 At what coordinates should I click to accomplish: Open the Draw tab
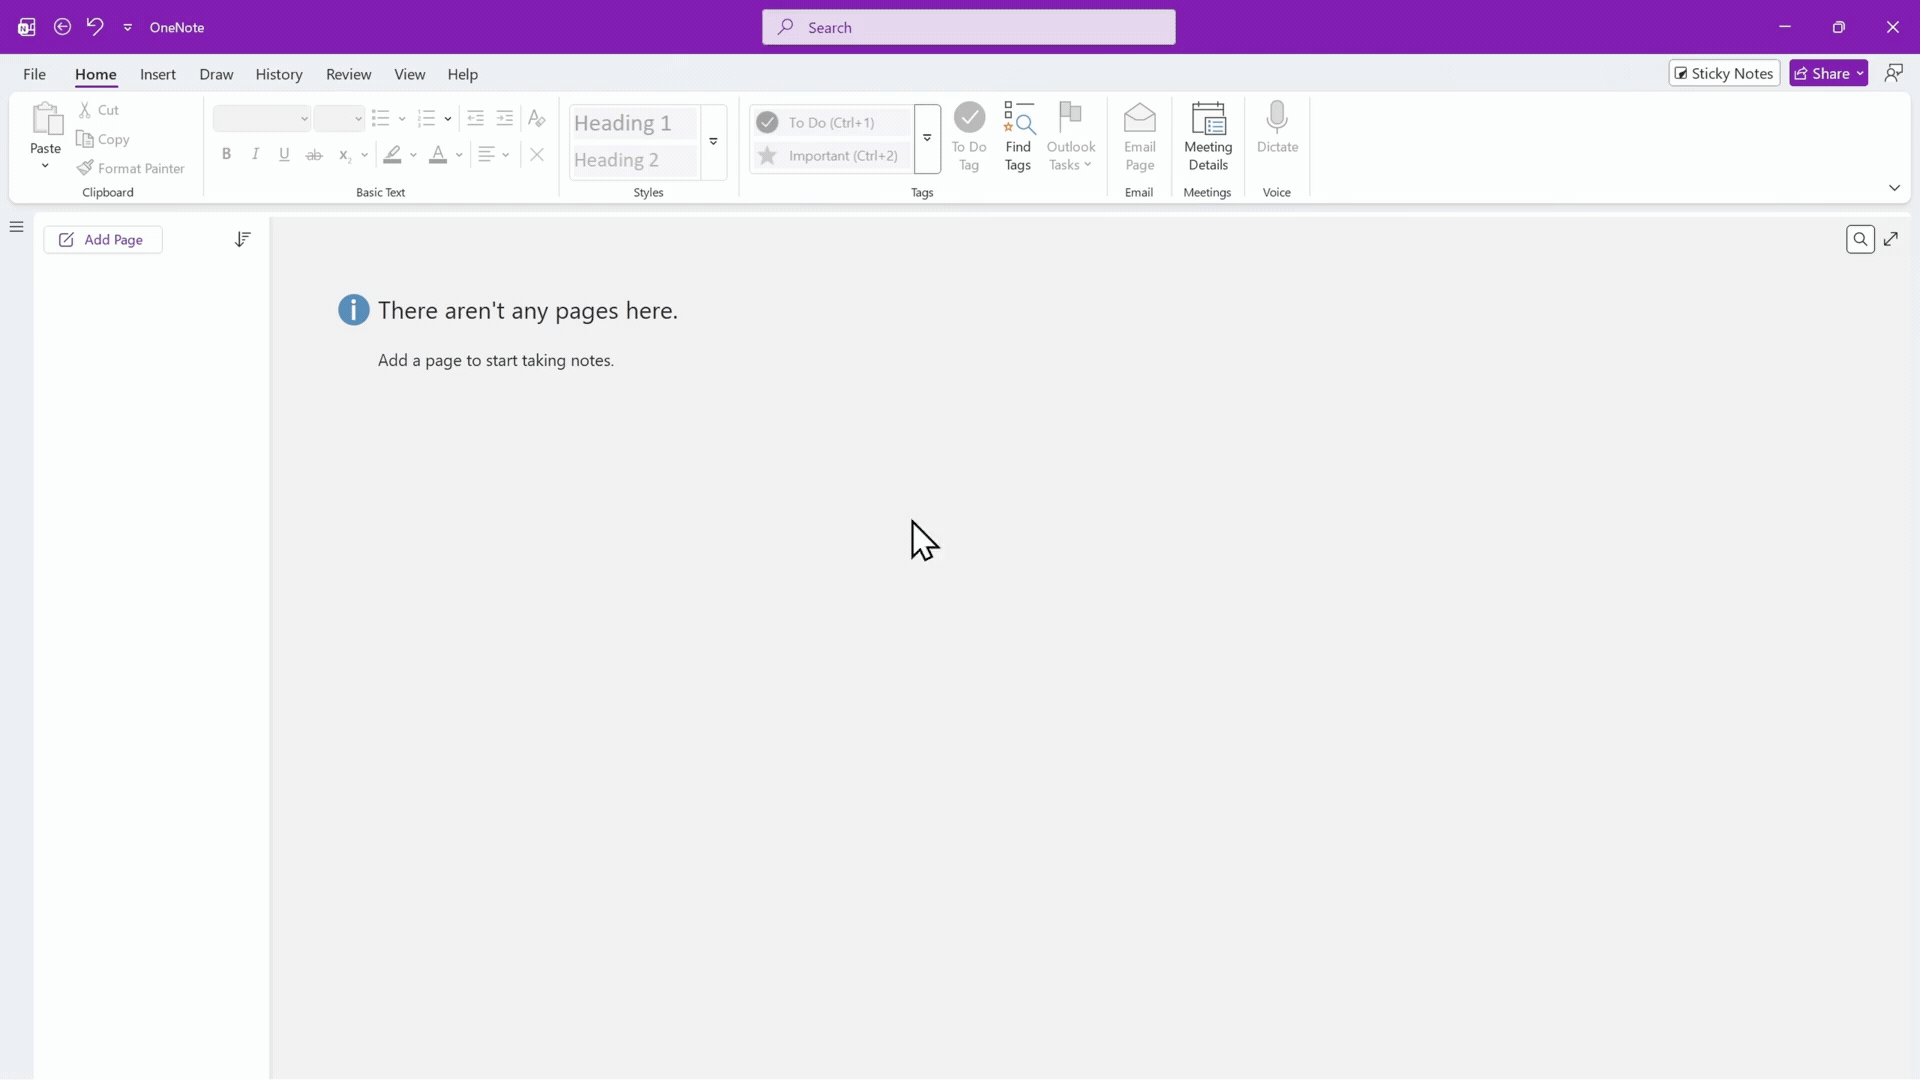tap(216, 74)
